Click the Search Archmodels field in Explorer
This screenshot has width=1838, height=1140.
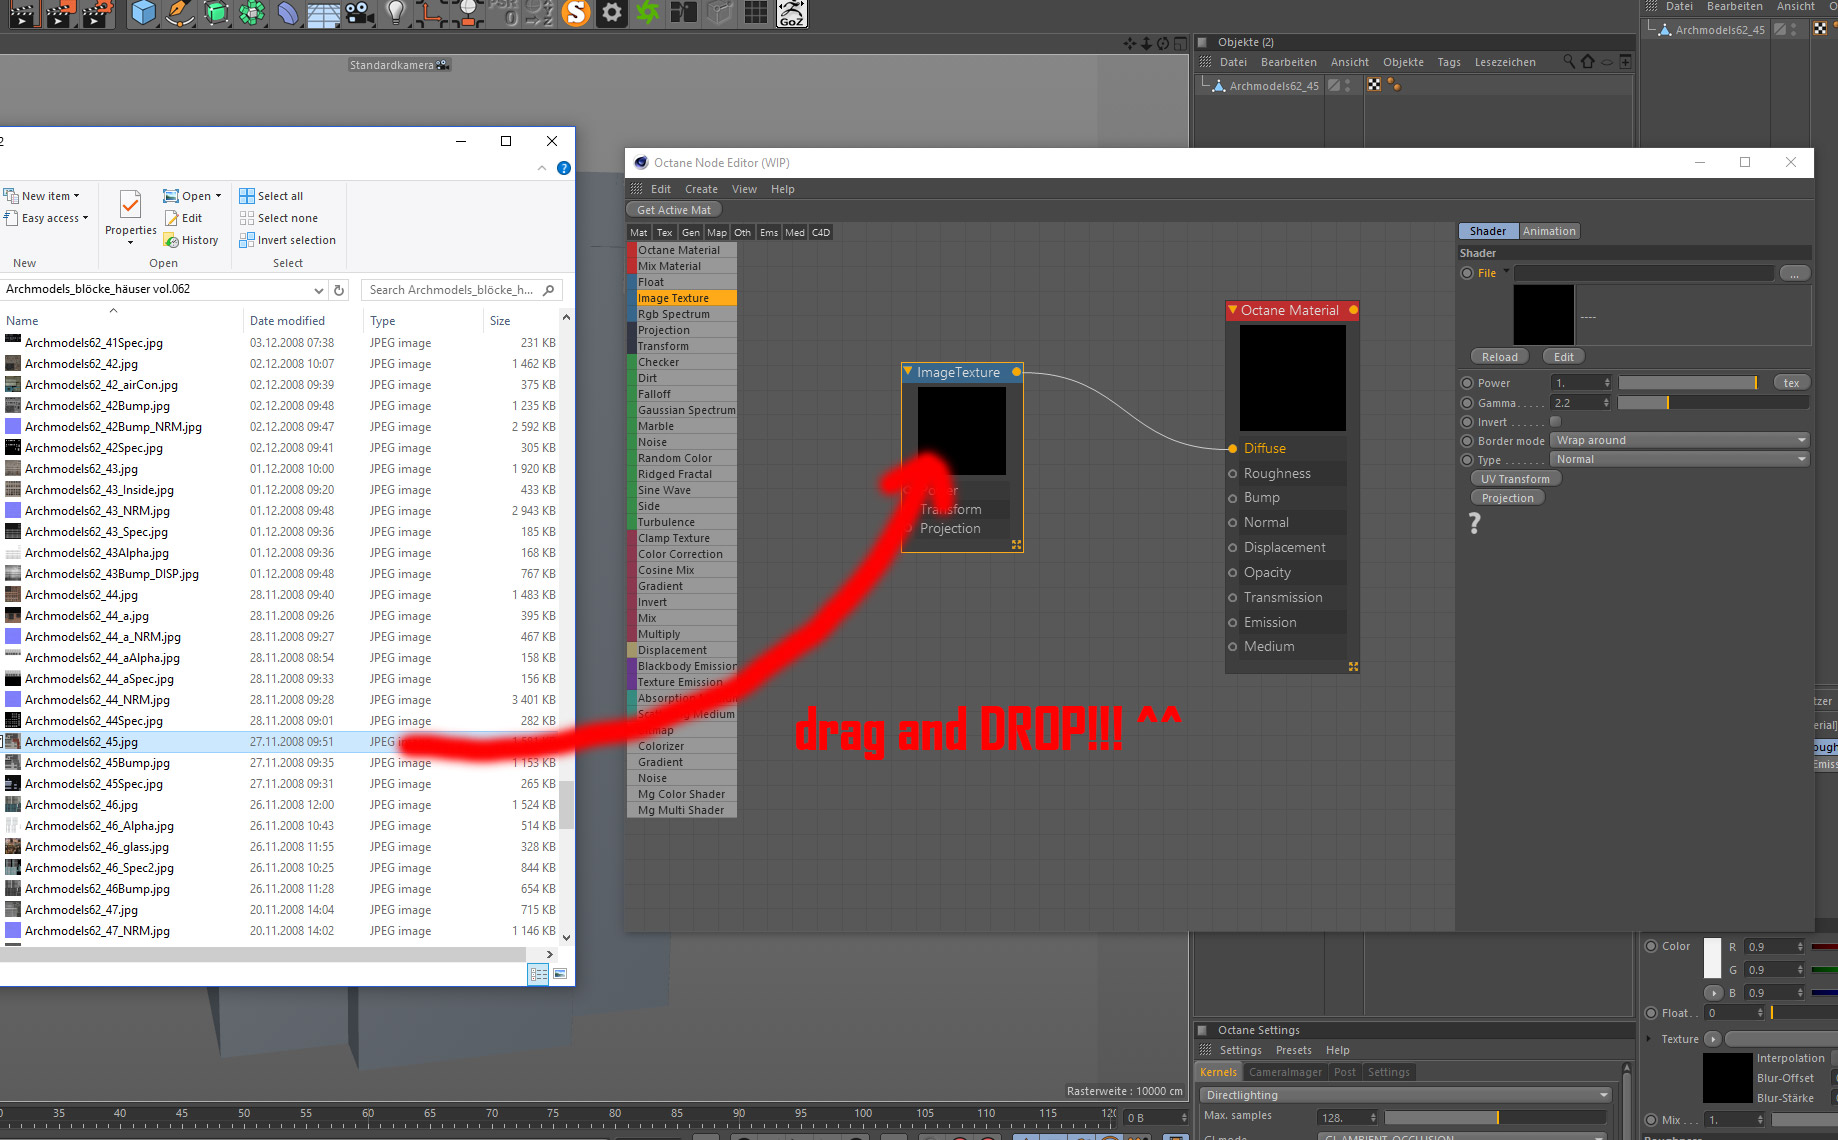pyautogui.click(x=461, y=290)
